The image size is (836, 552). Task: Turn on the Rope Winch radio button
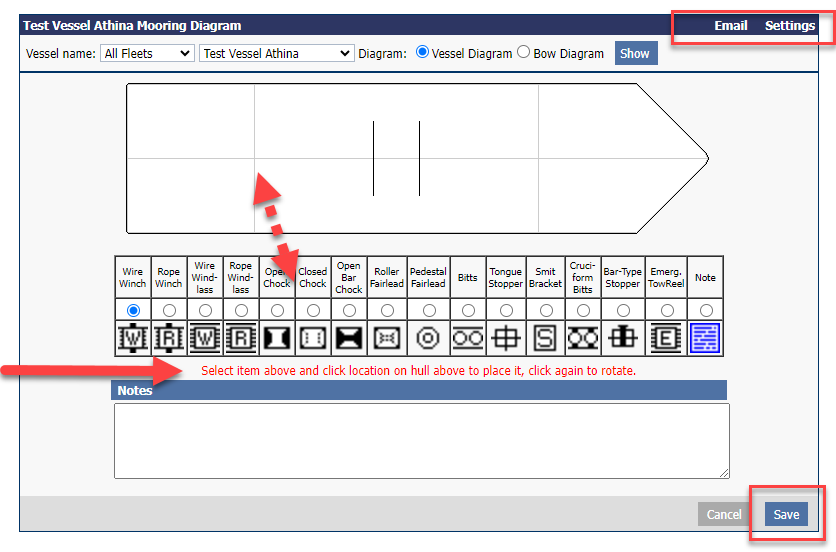click(x=169, y=310)
